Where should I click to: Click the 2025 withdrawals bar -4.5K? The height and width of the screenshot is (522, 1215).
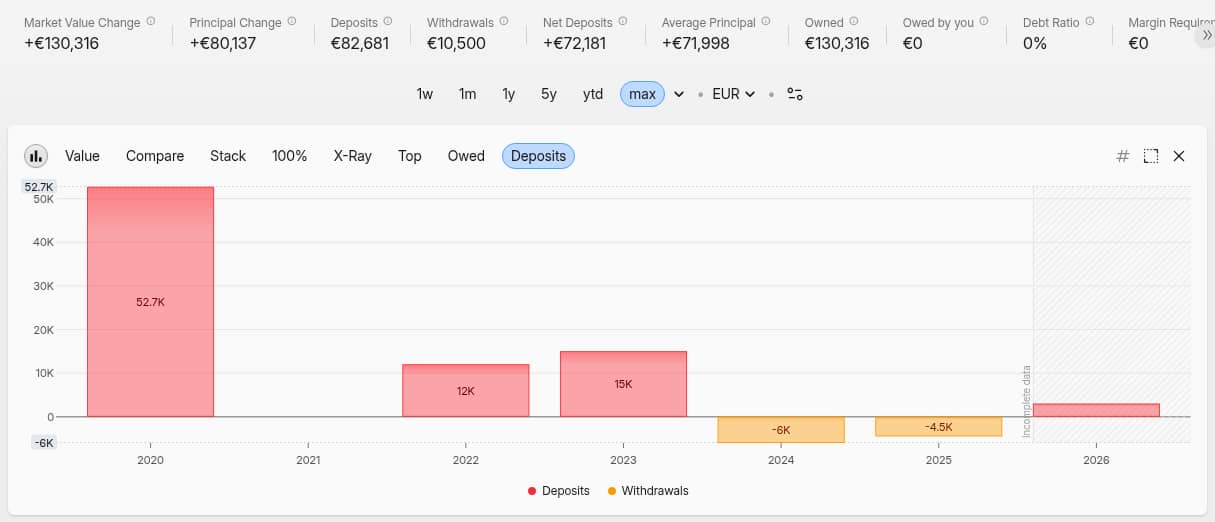[939, 427]
